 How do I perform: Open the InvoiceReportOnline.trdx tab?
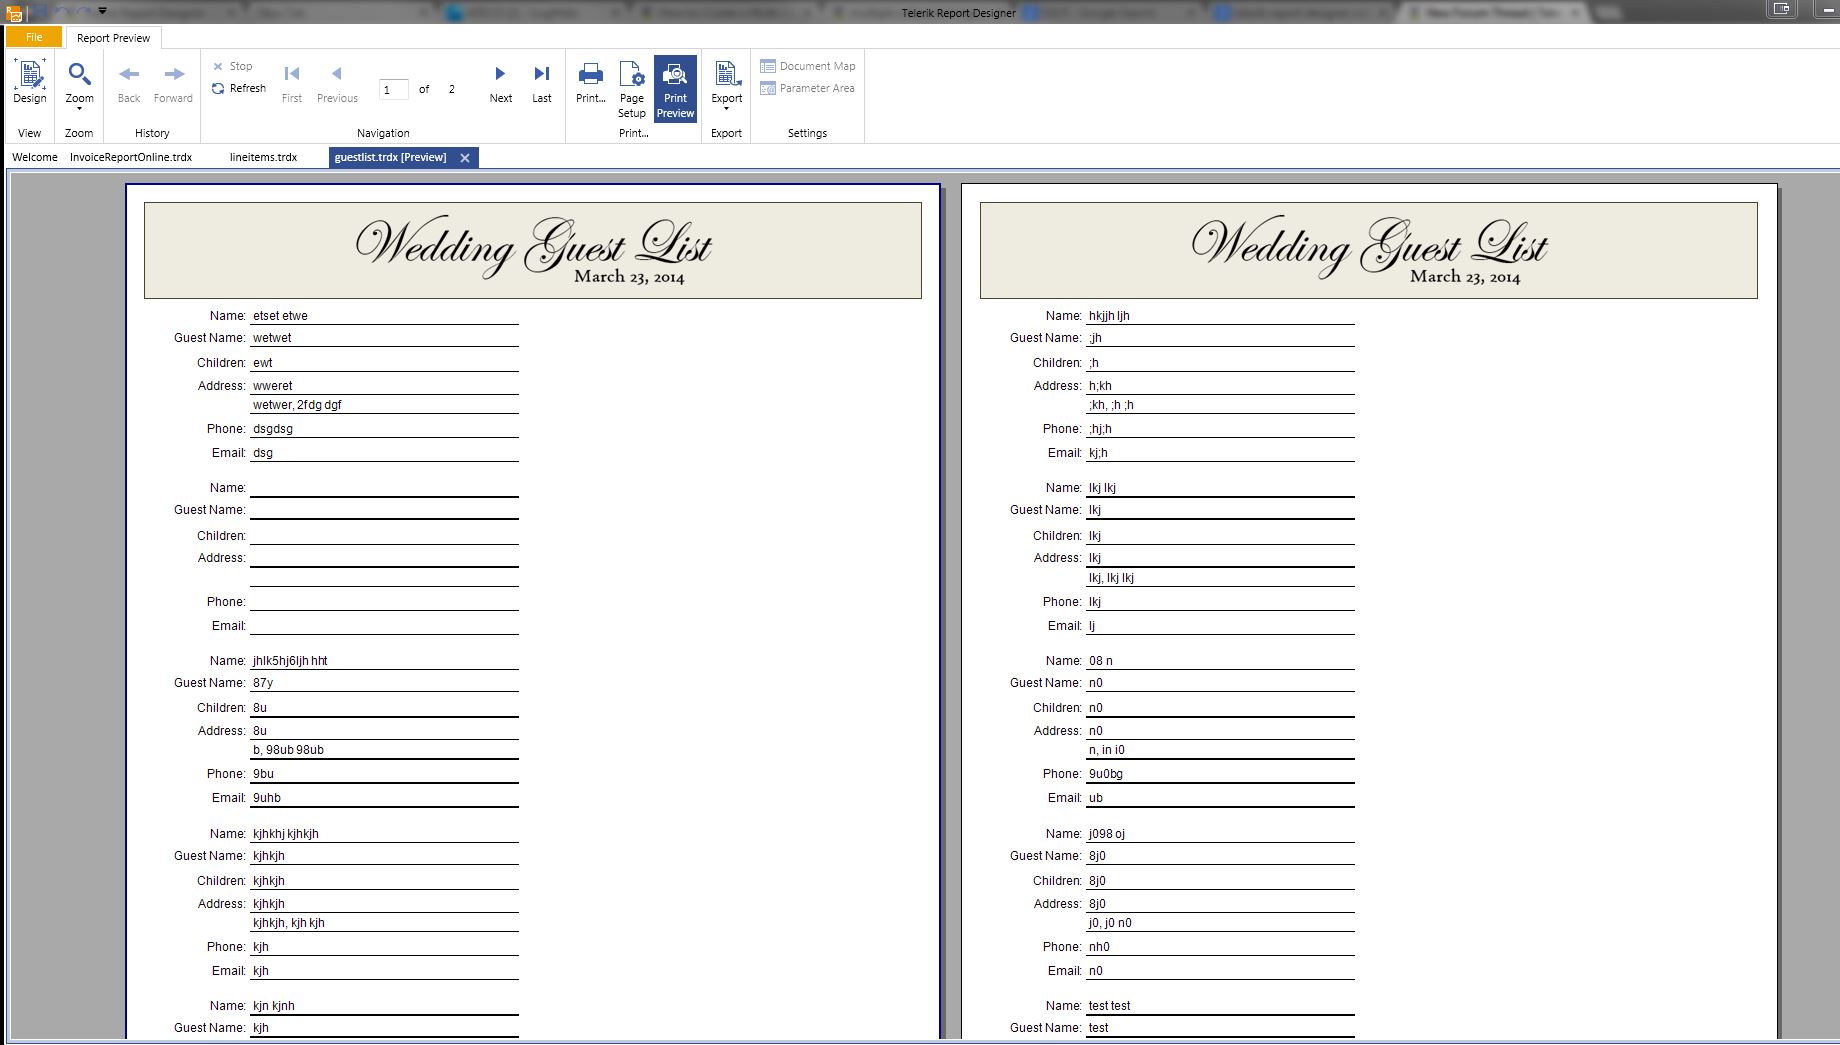click(131, 157)
